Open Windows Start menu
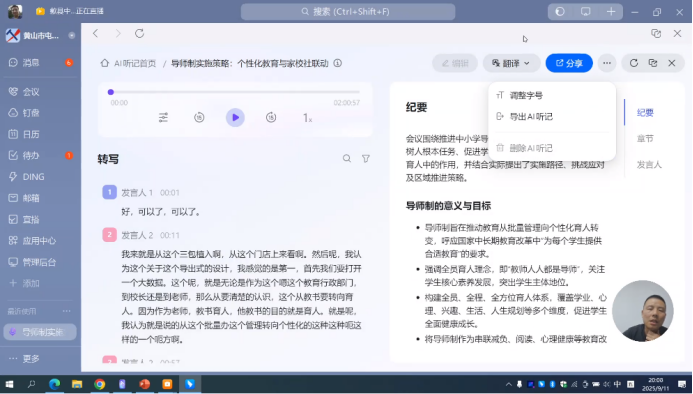The image size is (693, 394). (x=9, y=384)
